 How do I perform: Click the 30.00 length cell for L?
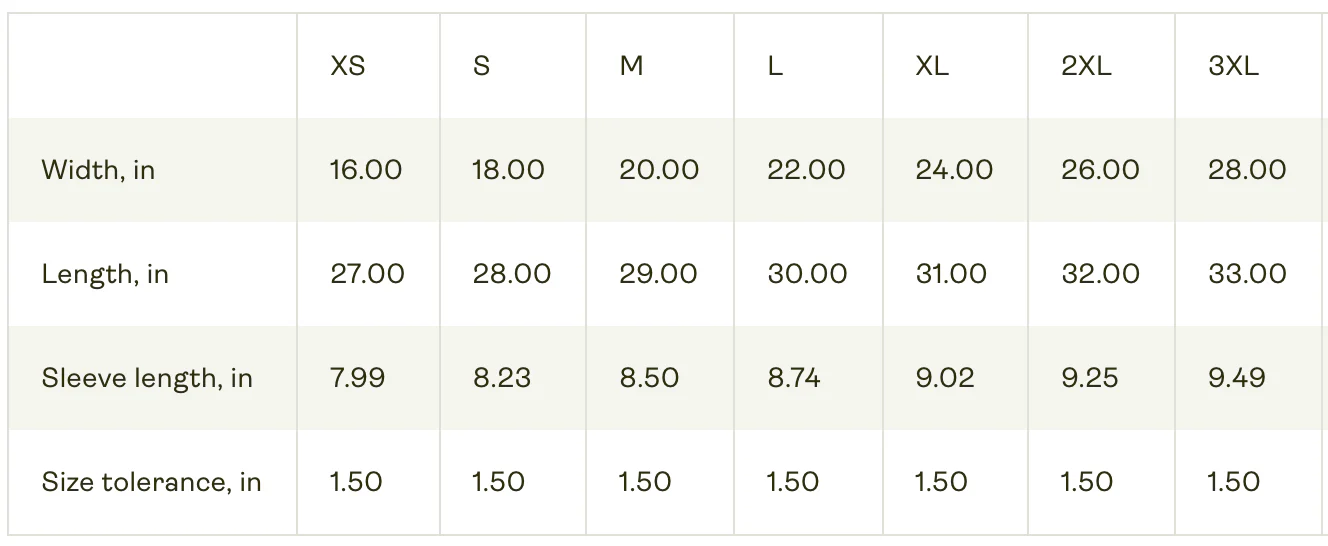point(807,274)
